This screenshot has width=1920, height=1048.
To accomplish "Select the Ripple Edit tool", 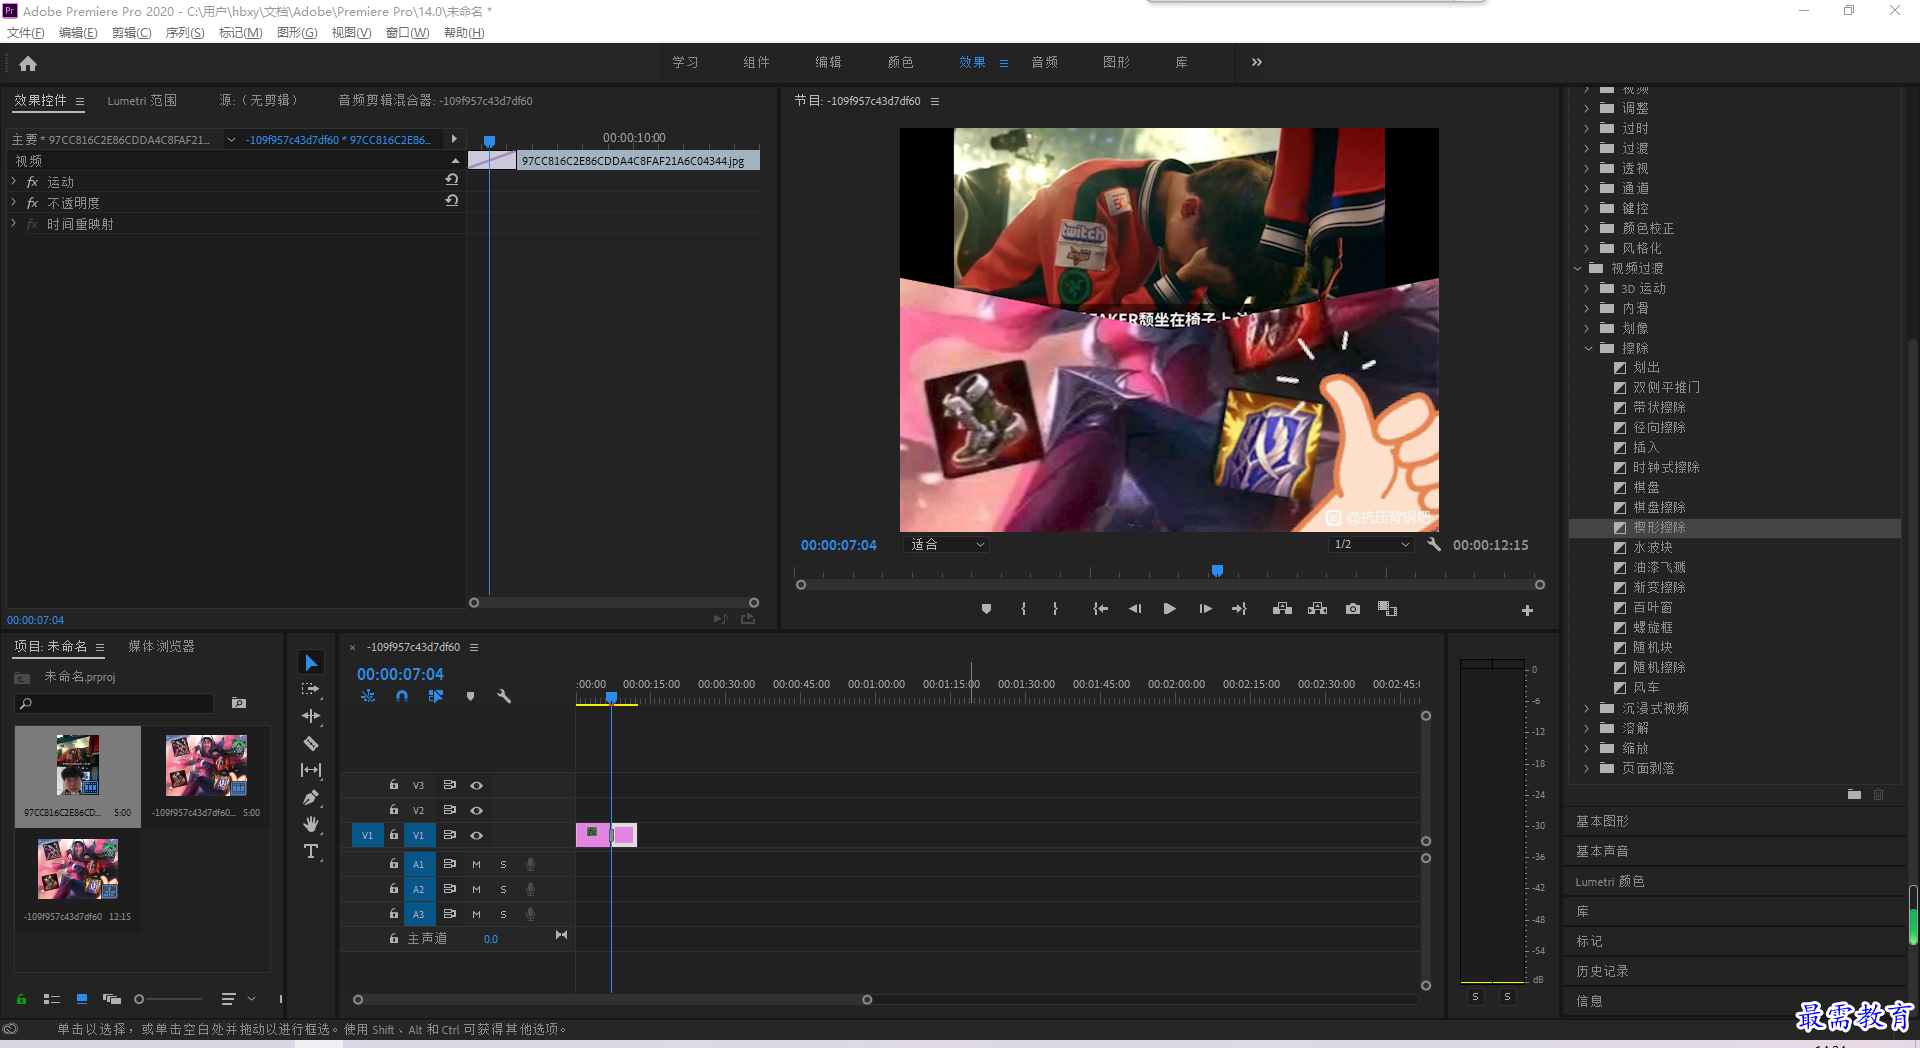I will (x=311, y=716).
